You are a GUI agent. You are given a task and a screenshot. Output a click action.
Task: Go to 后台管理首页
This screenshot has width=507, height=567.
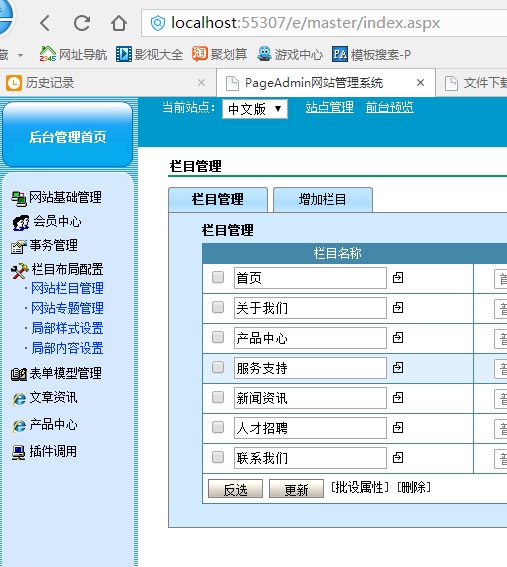coord(68,134)
